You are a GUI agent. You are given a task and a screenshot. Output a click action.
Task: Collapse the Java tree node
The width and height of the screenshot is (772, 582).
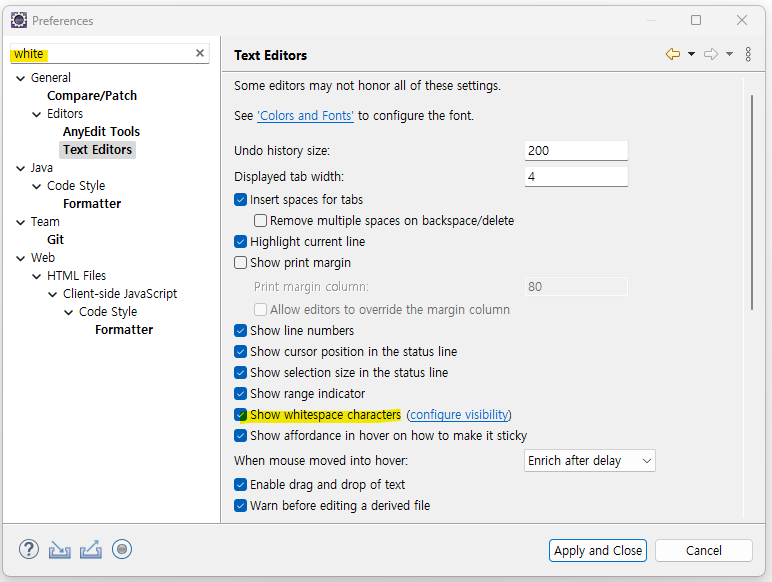[20, 168]
